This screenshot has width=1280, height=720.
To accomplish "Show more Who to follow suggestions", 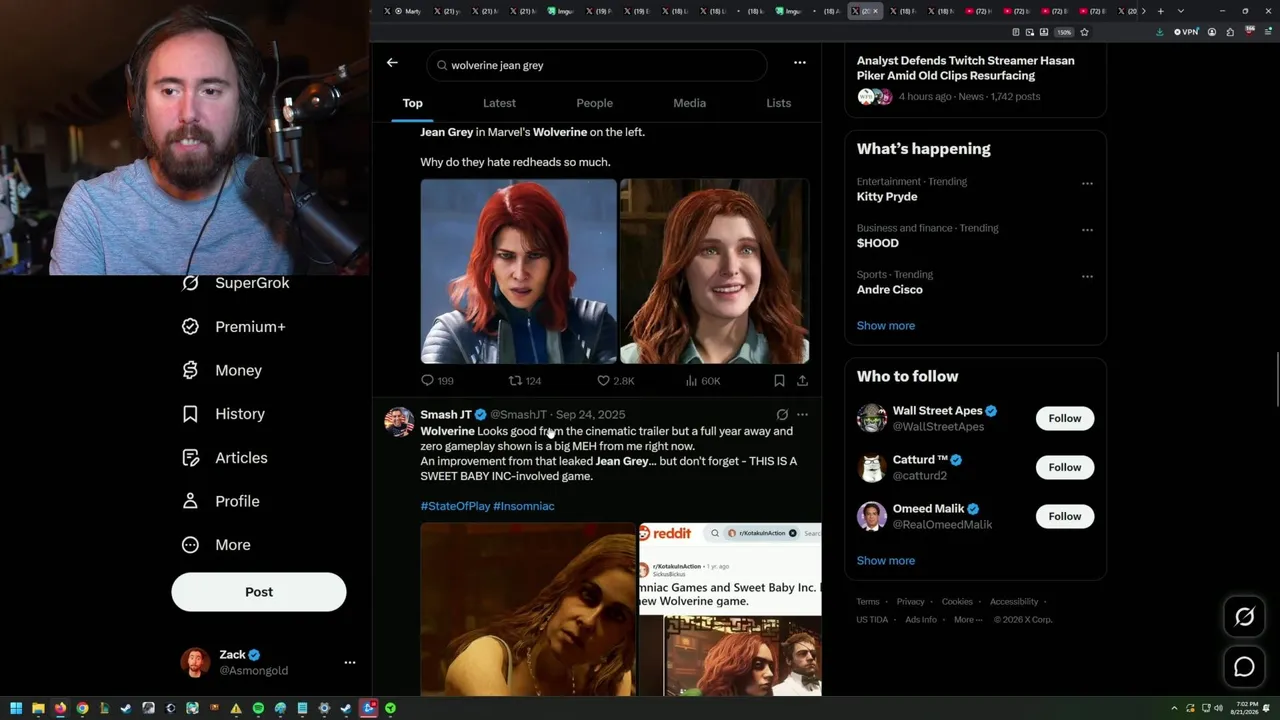I will pyautogui.click(x=885, y=561).
